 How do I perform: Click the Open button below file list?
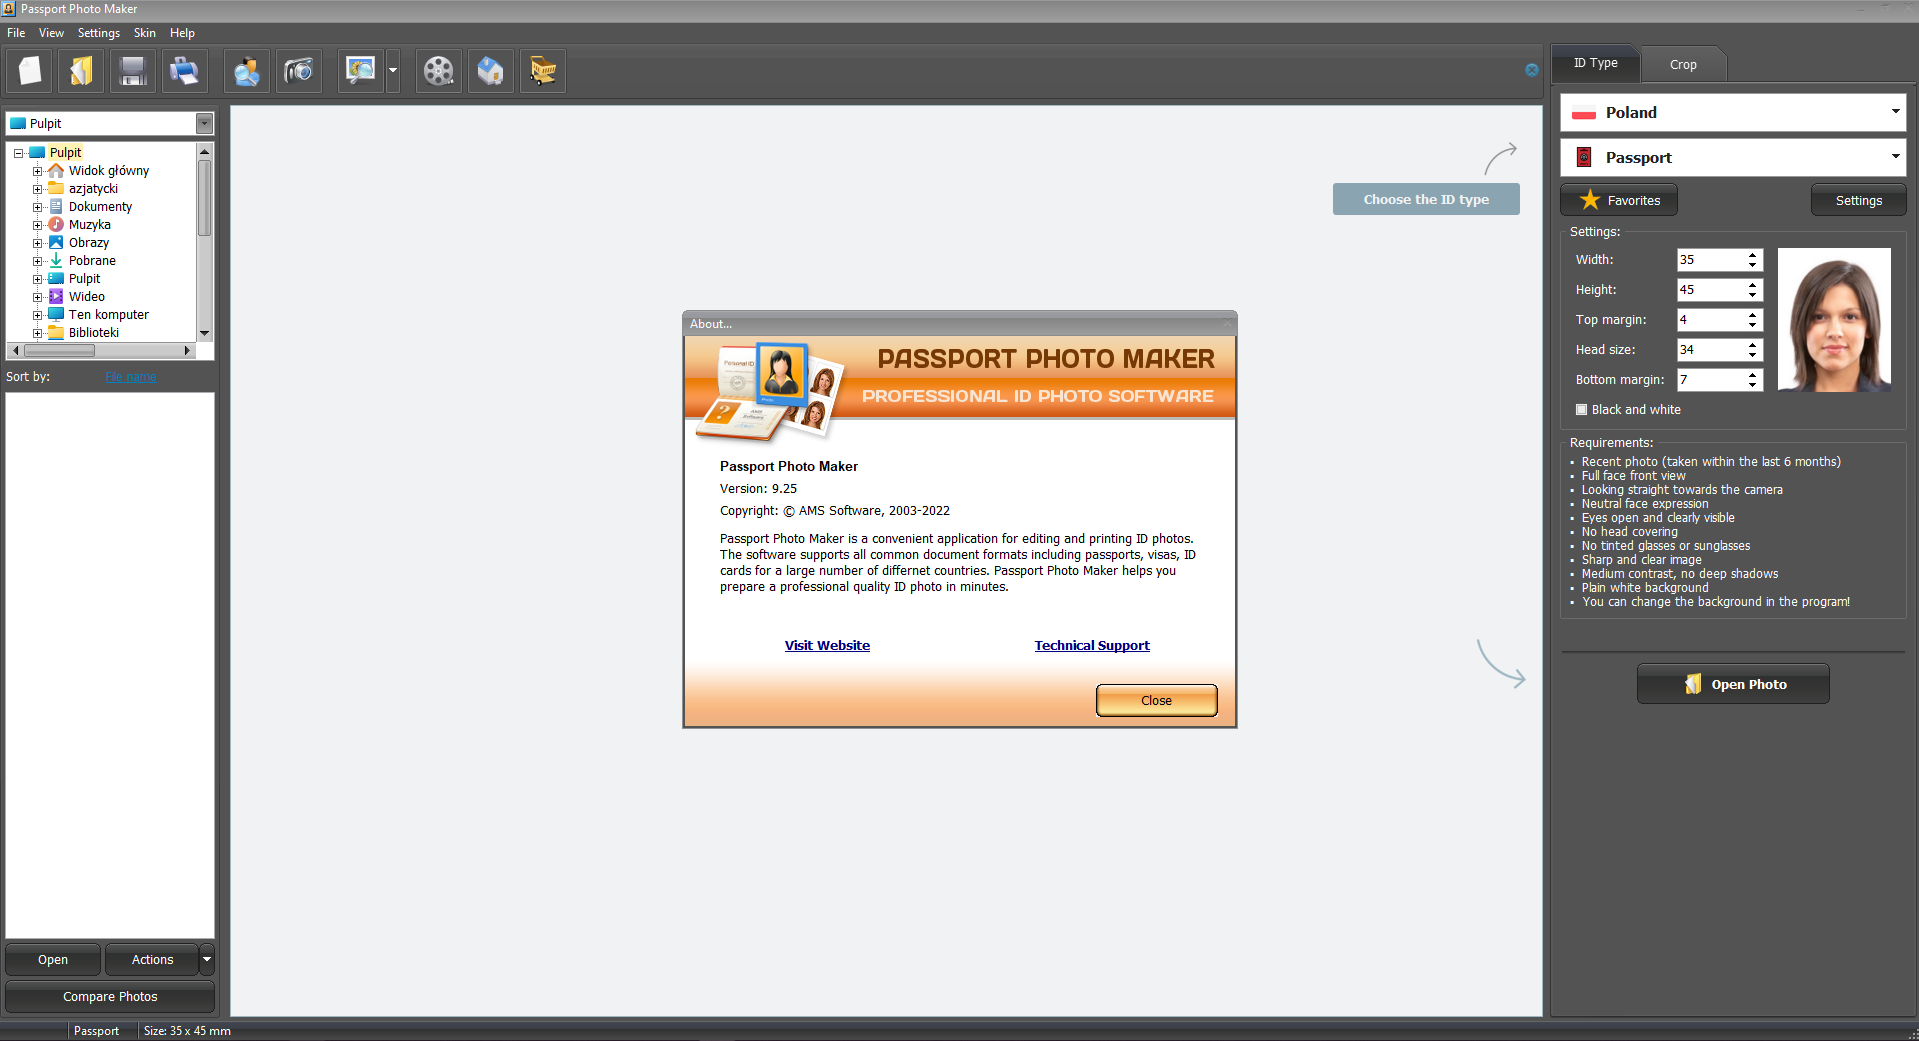click(53, 959)
